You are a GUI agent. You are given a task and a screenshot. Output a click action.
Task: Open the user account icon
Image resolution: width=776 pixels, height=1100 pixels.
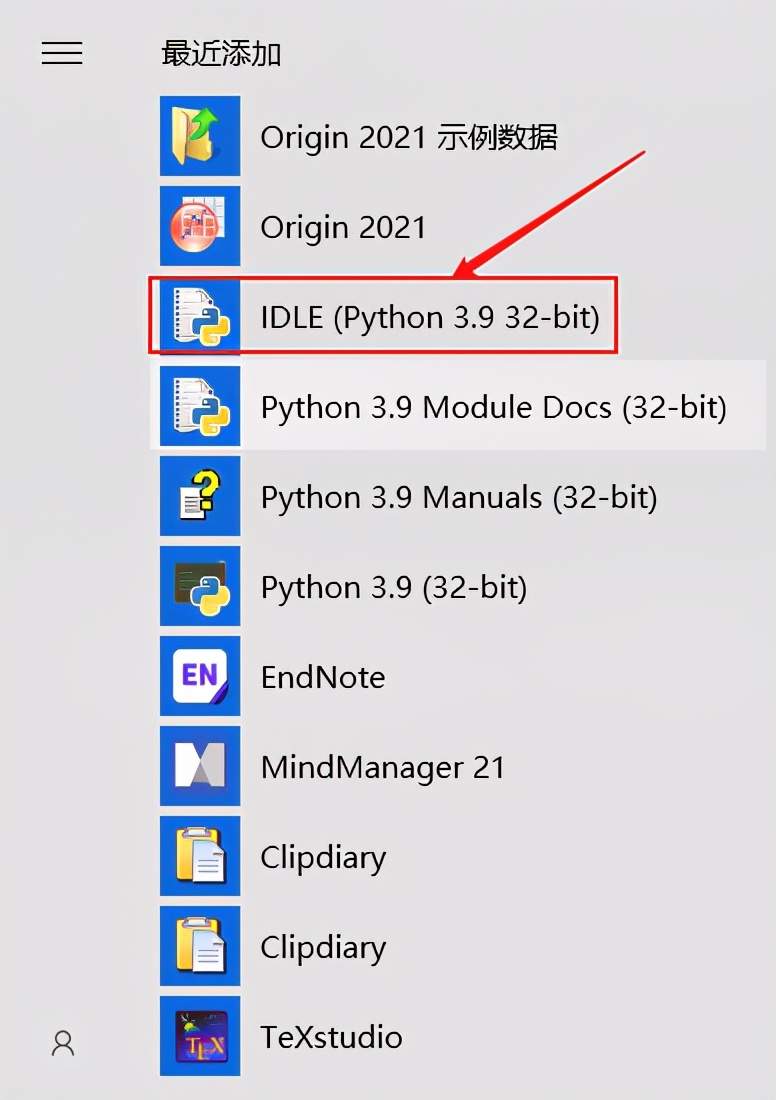(x=63, y=1043)
